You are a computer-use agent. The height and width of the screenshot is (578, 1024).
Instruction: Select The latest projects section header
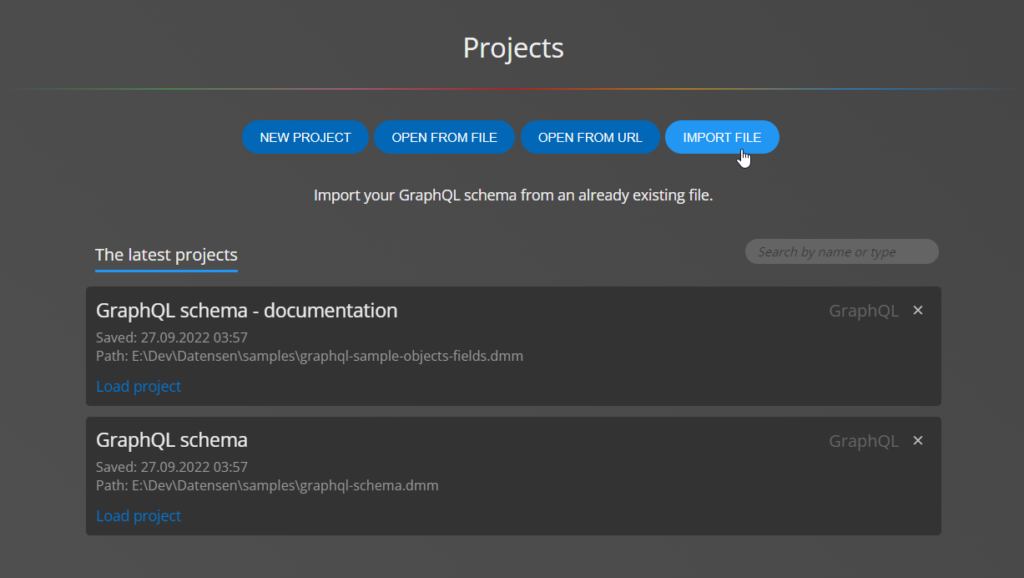pos(166,254)
